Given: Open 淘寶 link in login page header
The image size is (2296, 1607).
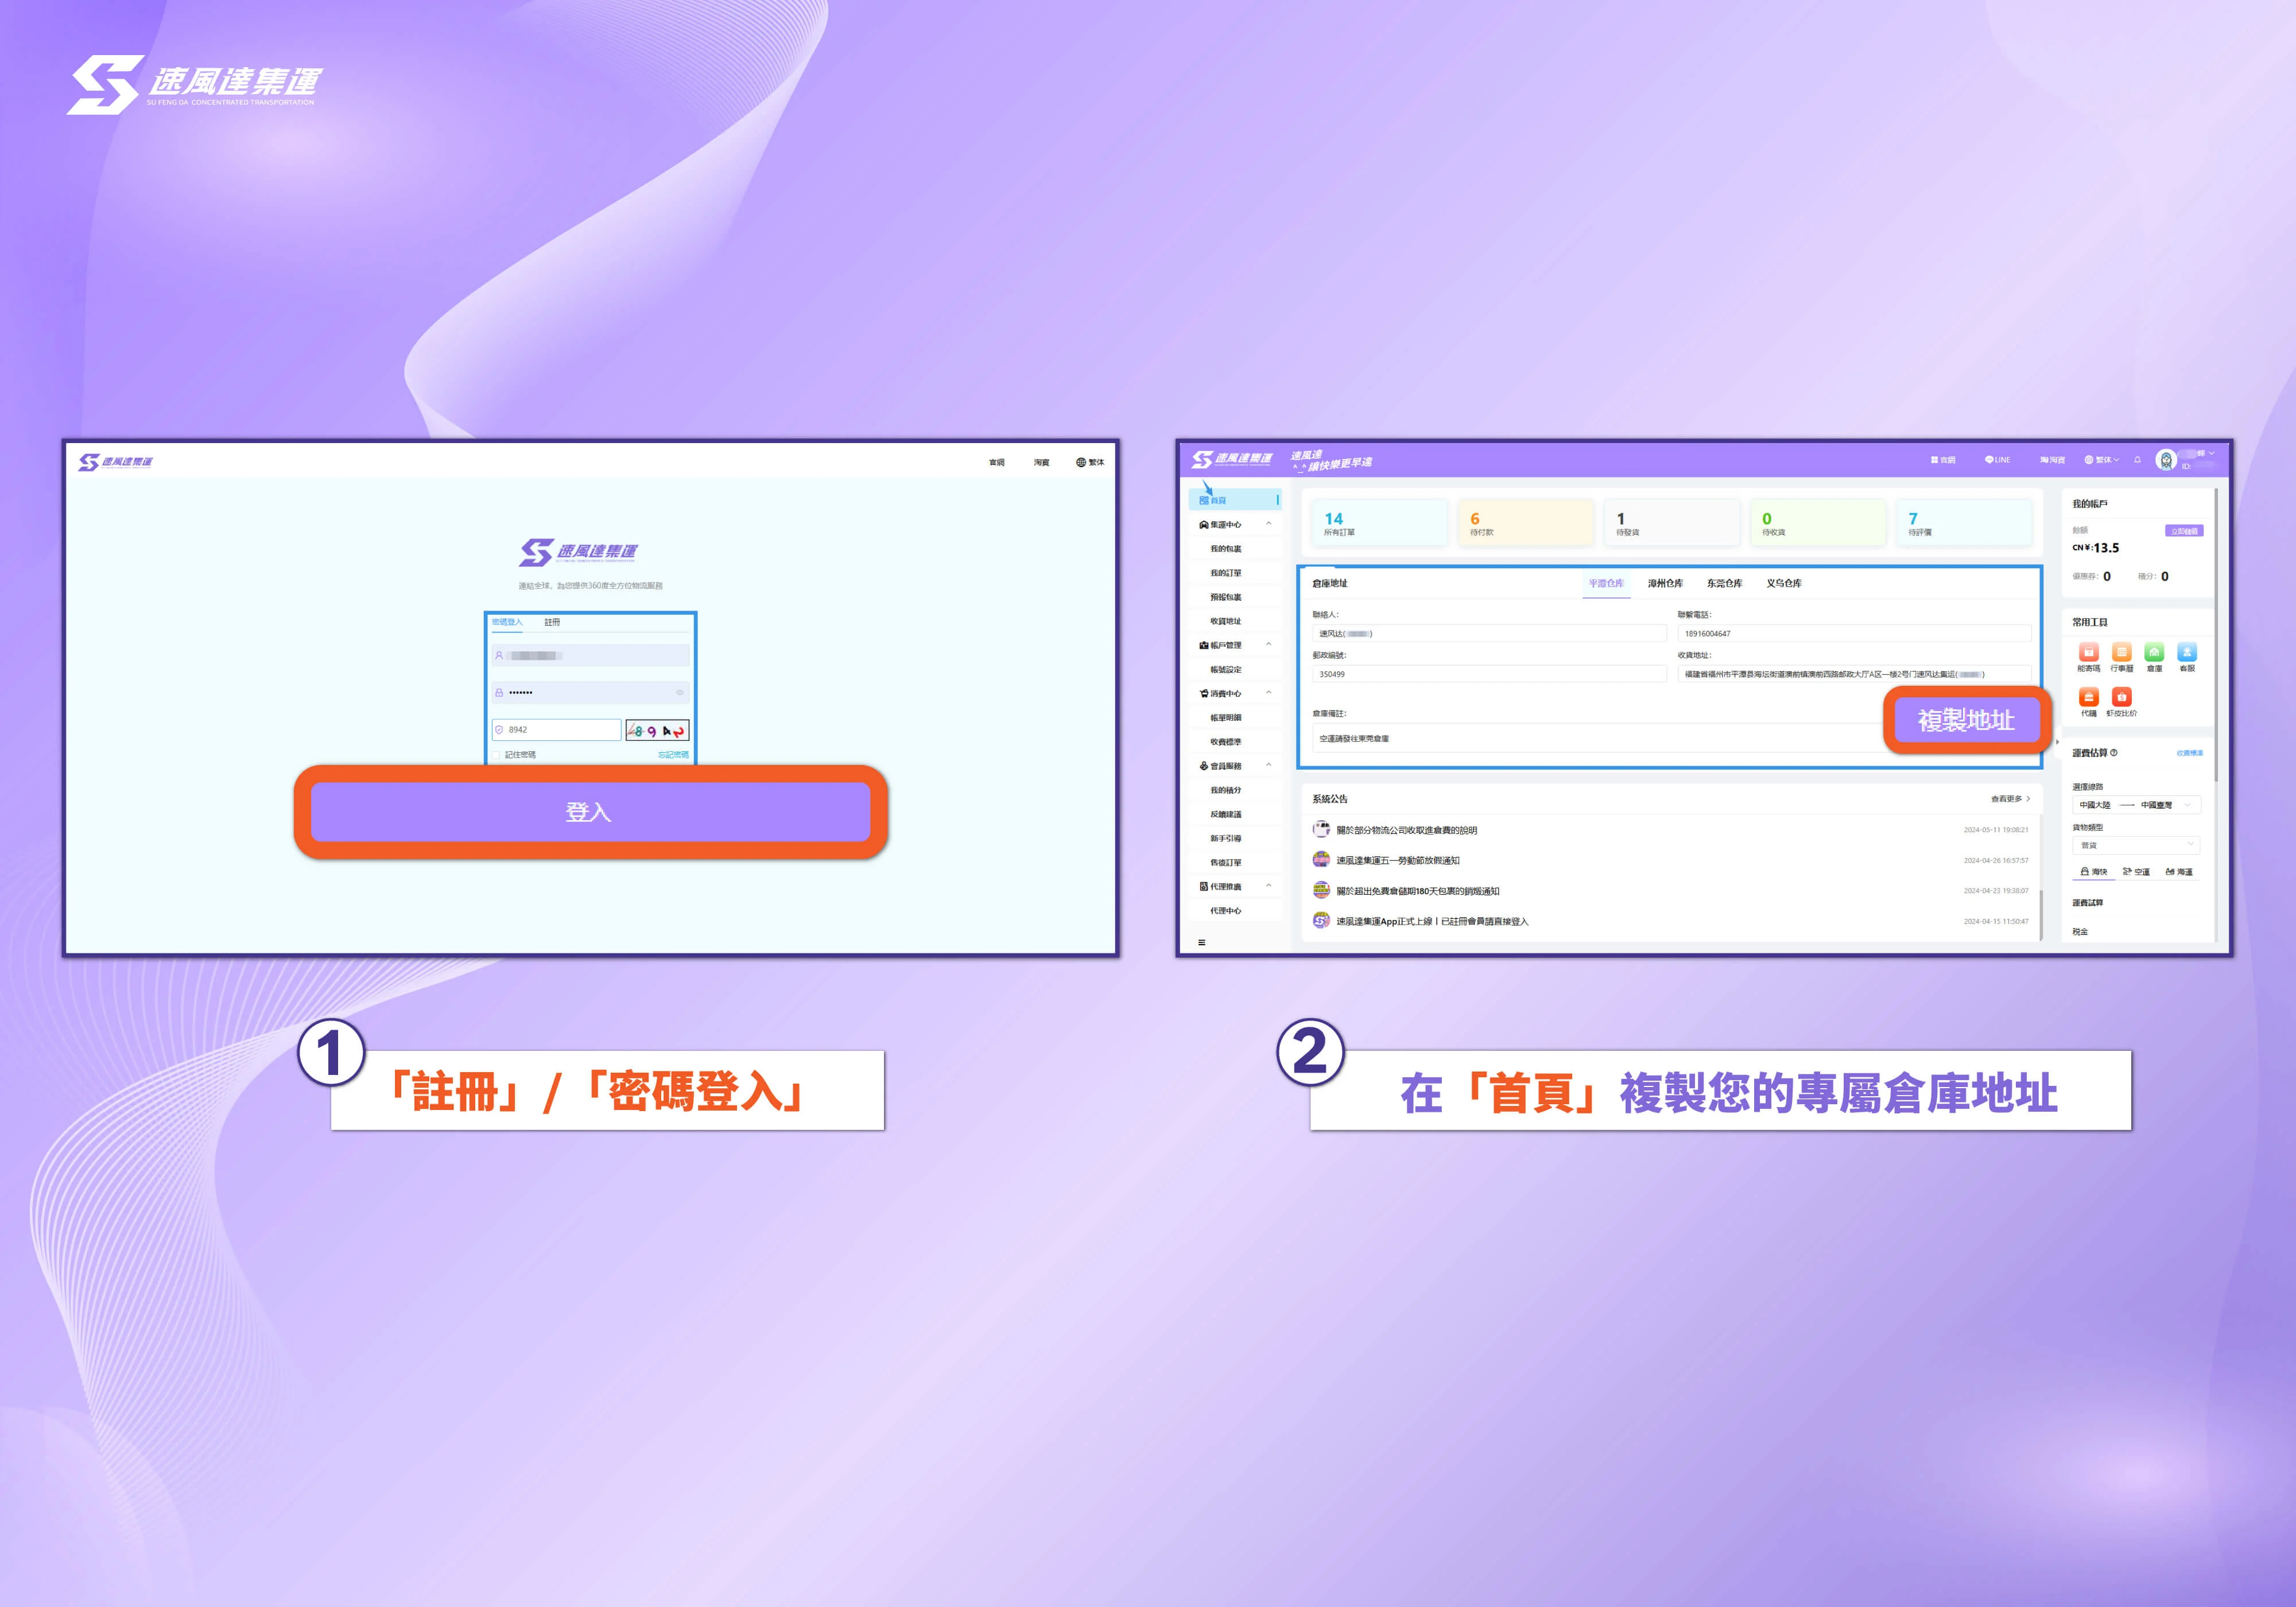Looking at the screenshot, I should [1042, 462].
